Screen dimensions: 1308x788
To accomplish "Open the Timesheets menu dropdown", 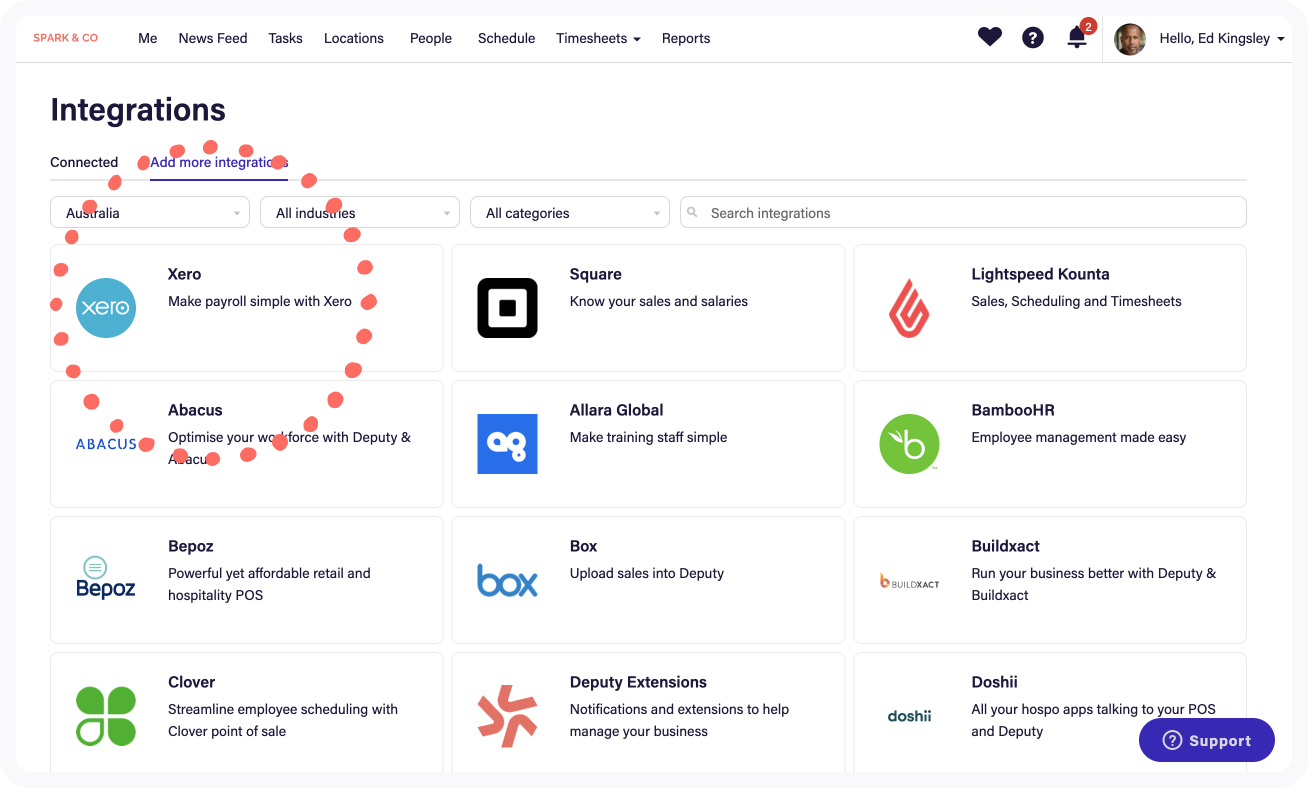I will point(598,38).
